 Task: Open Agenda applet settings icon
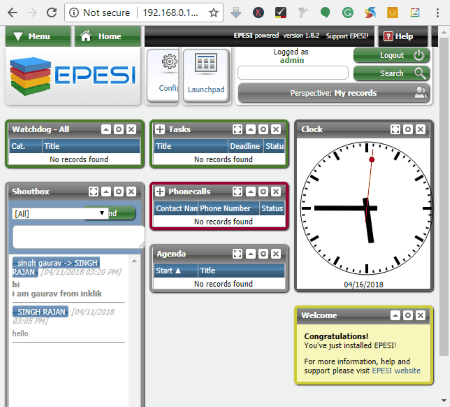tap(263, 254)
